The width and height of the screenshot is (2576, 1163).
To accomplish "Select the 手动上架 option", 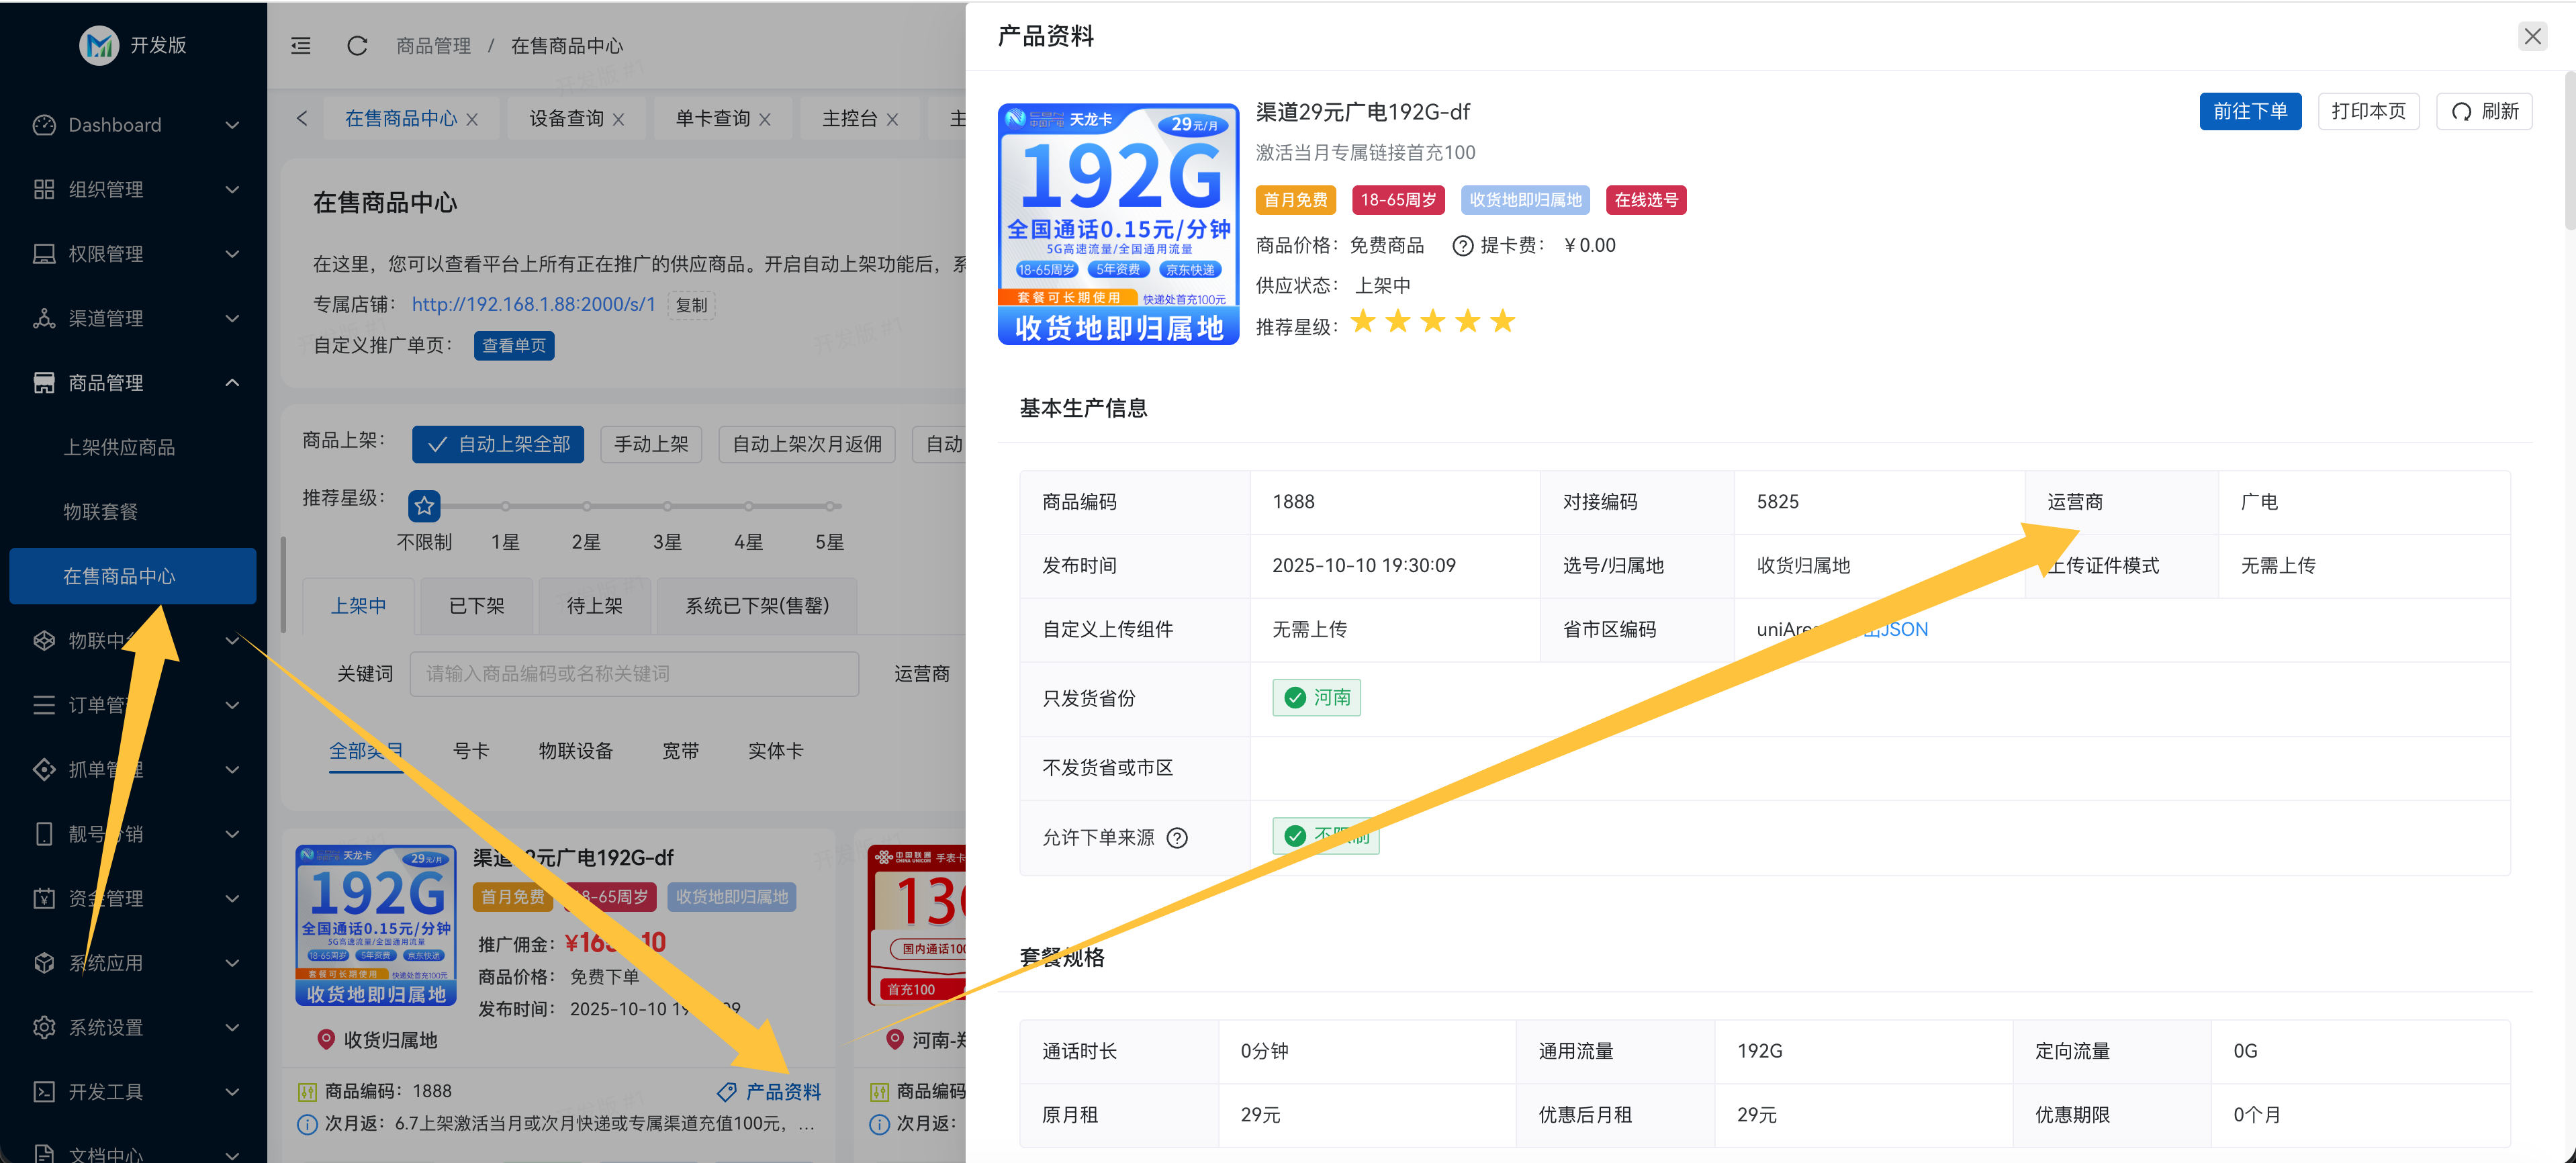I will [651, 444].
